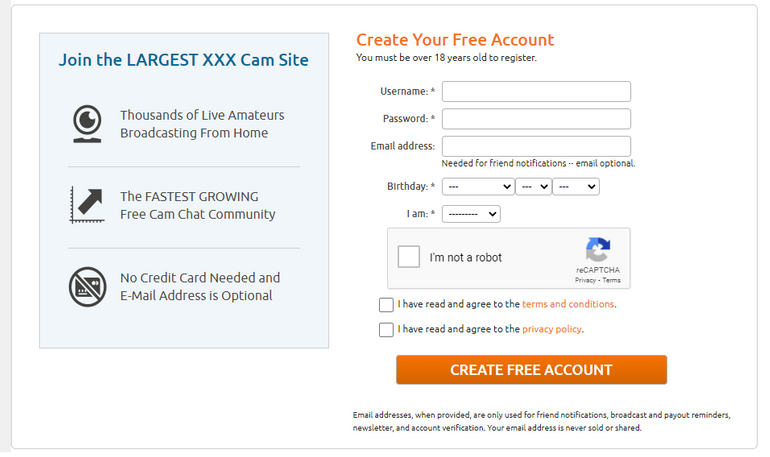The height and width of the screenshot is (457, 770).
Task: Click the webcam icon
Action: [x=87, y=124]
